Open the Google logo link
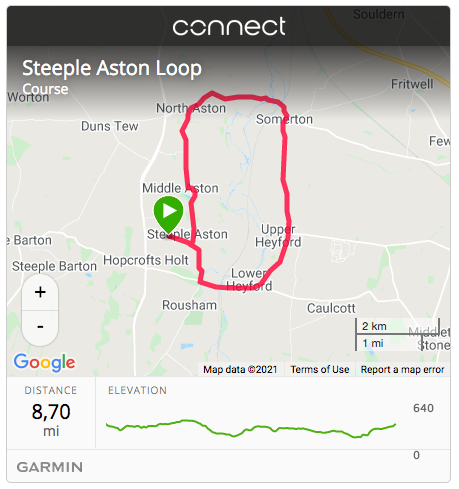459x489 pixels. coord(44,362)
